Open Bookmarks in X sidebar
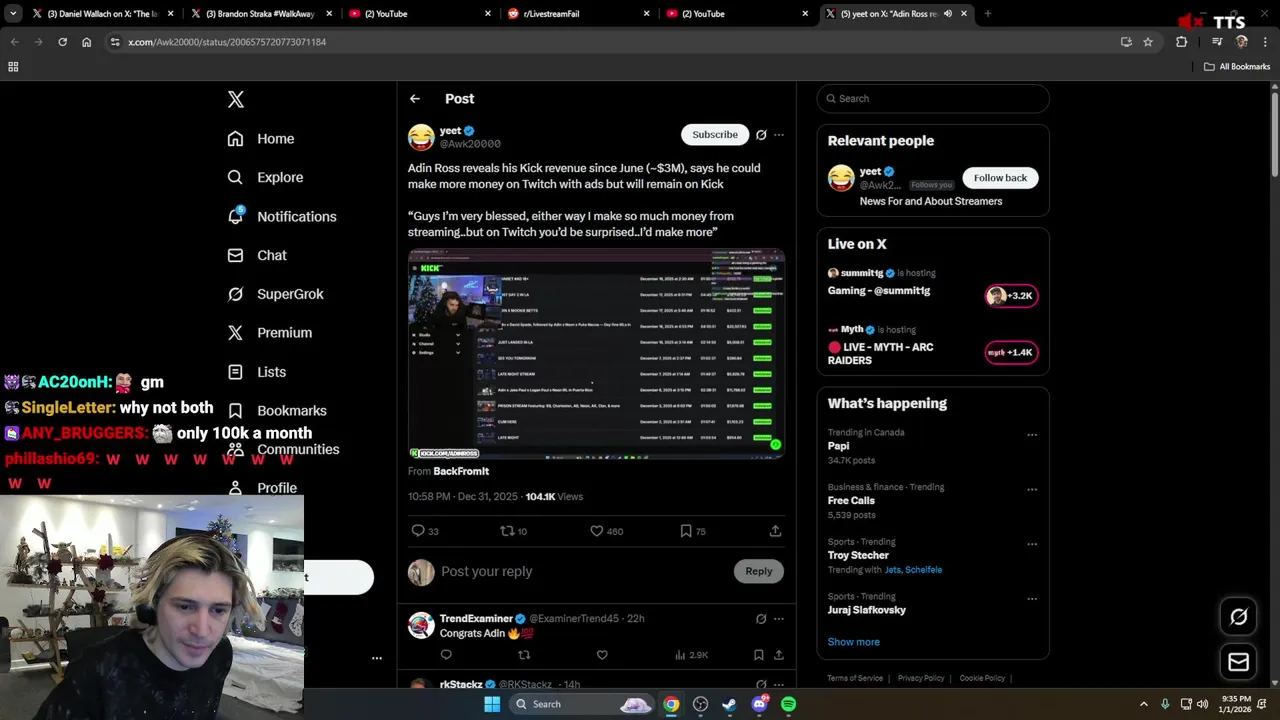 coord(277,411)
